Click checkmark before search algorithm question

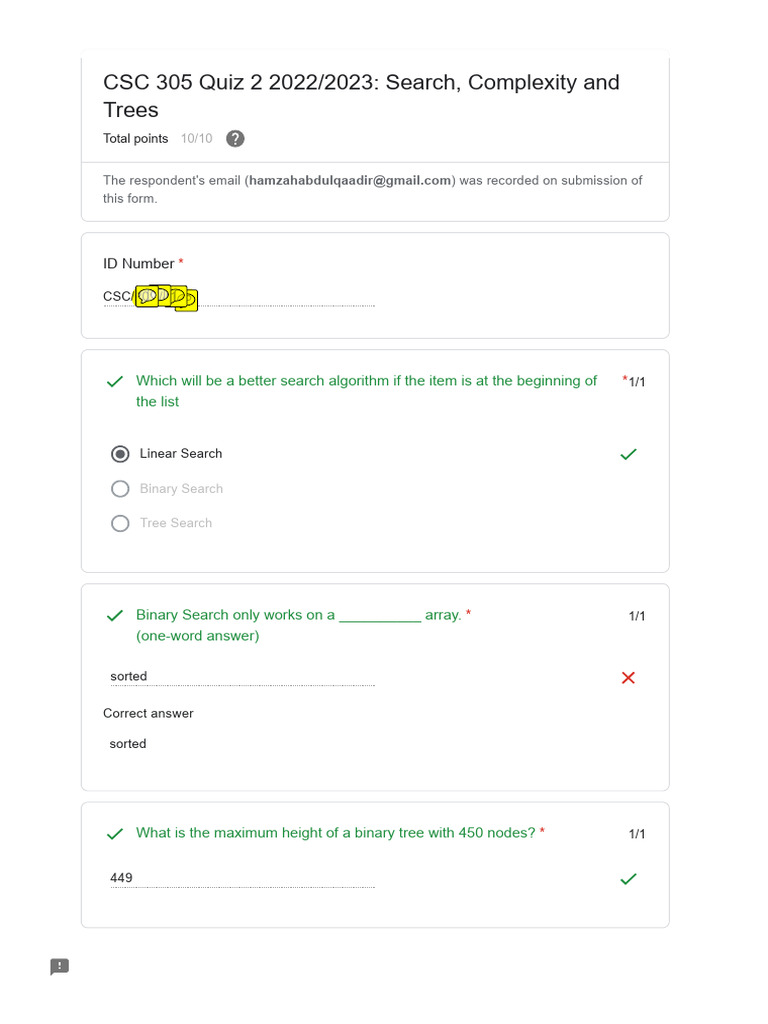115,382
